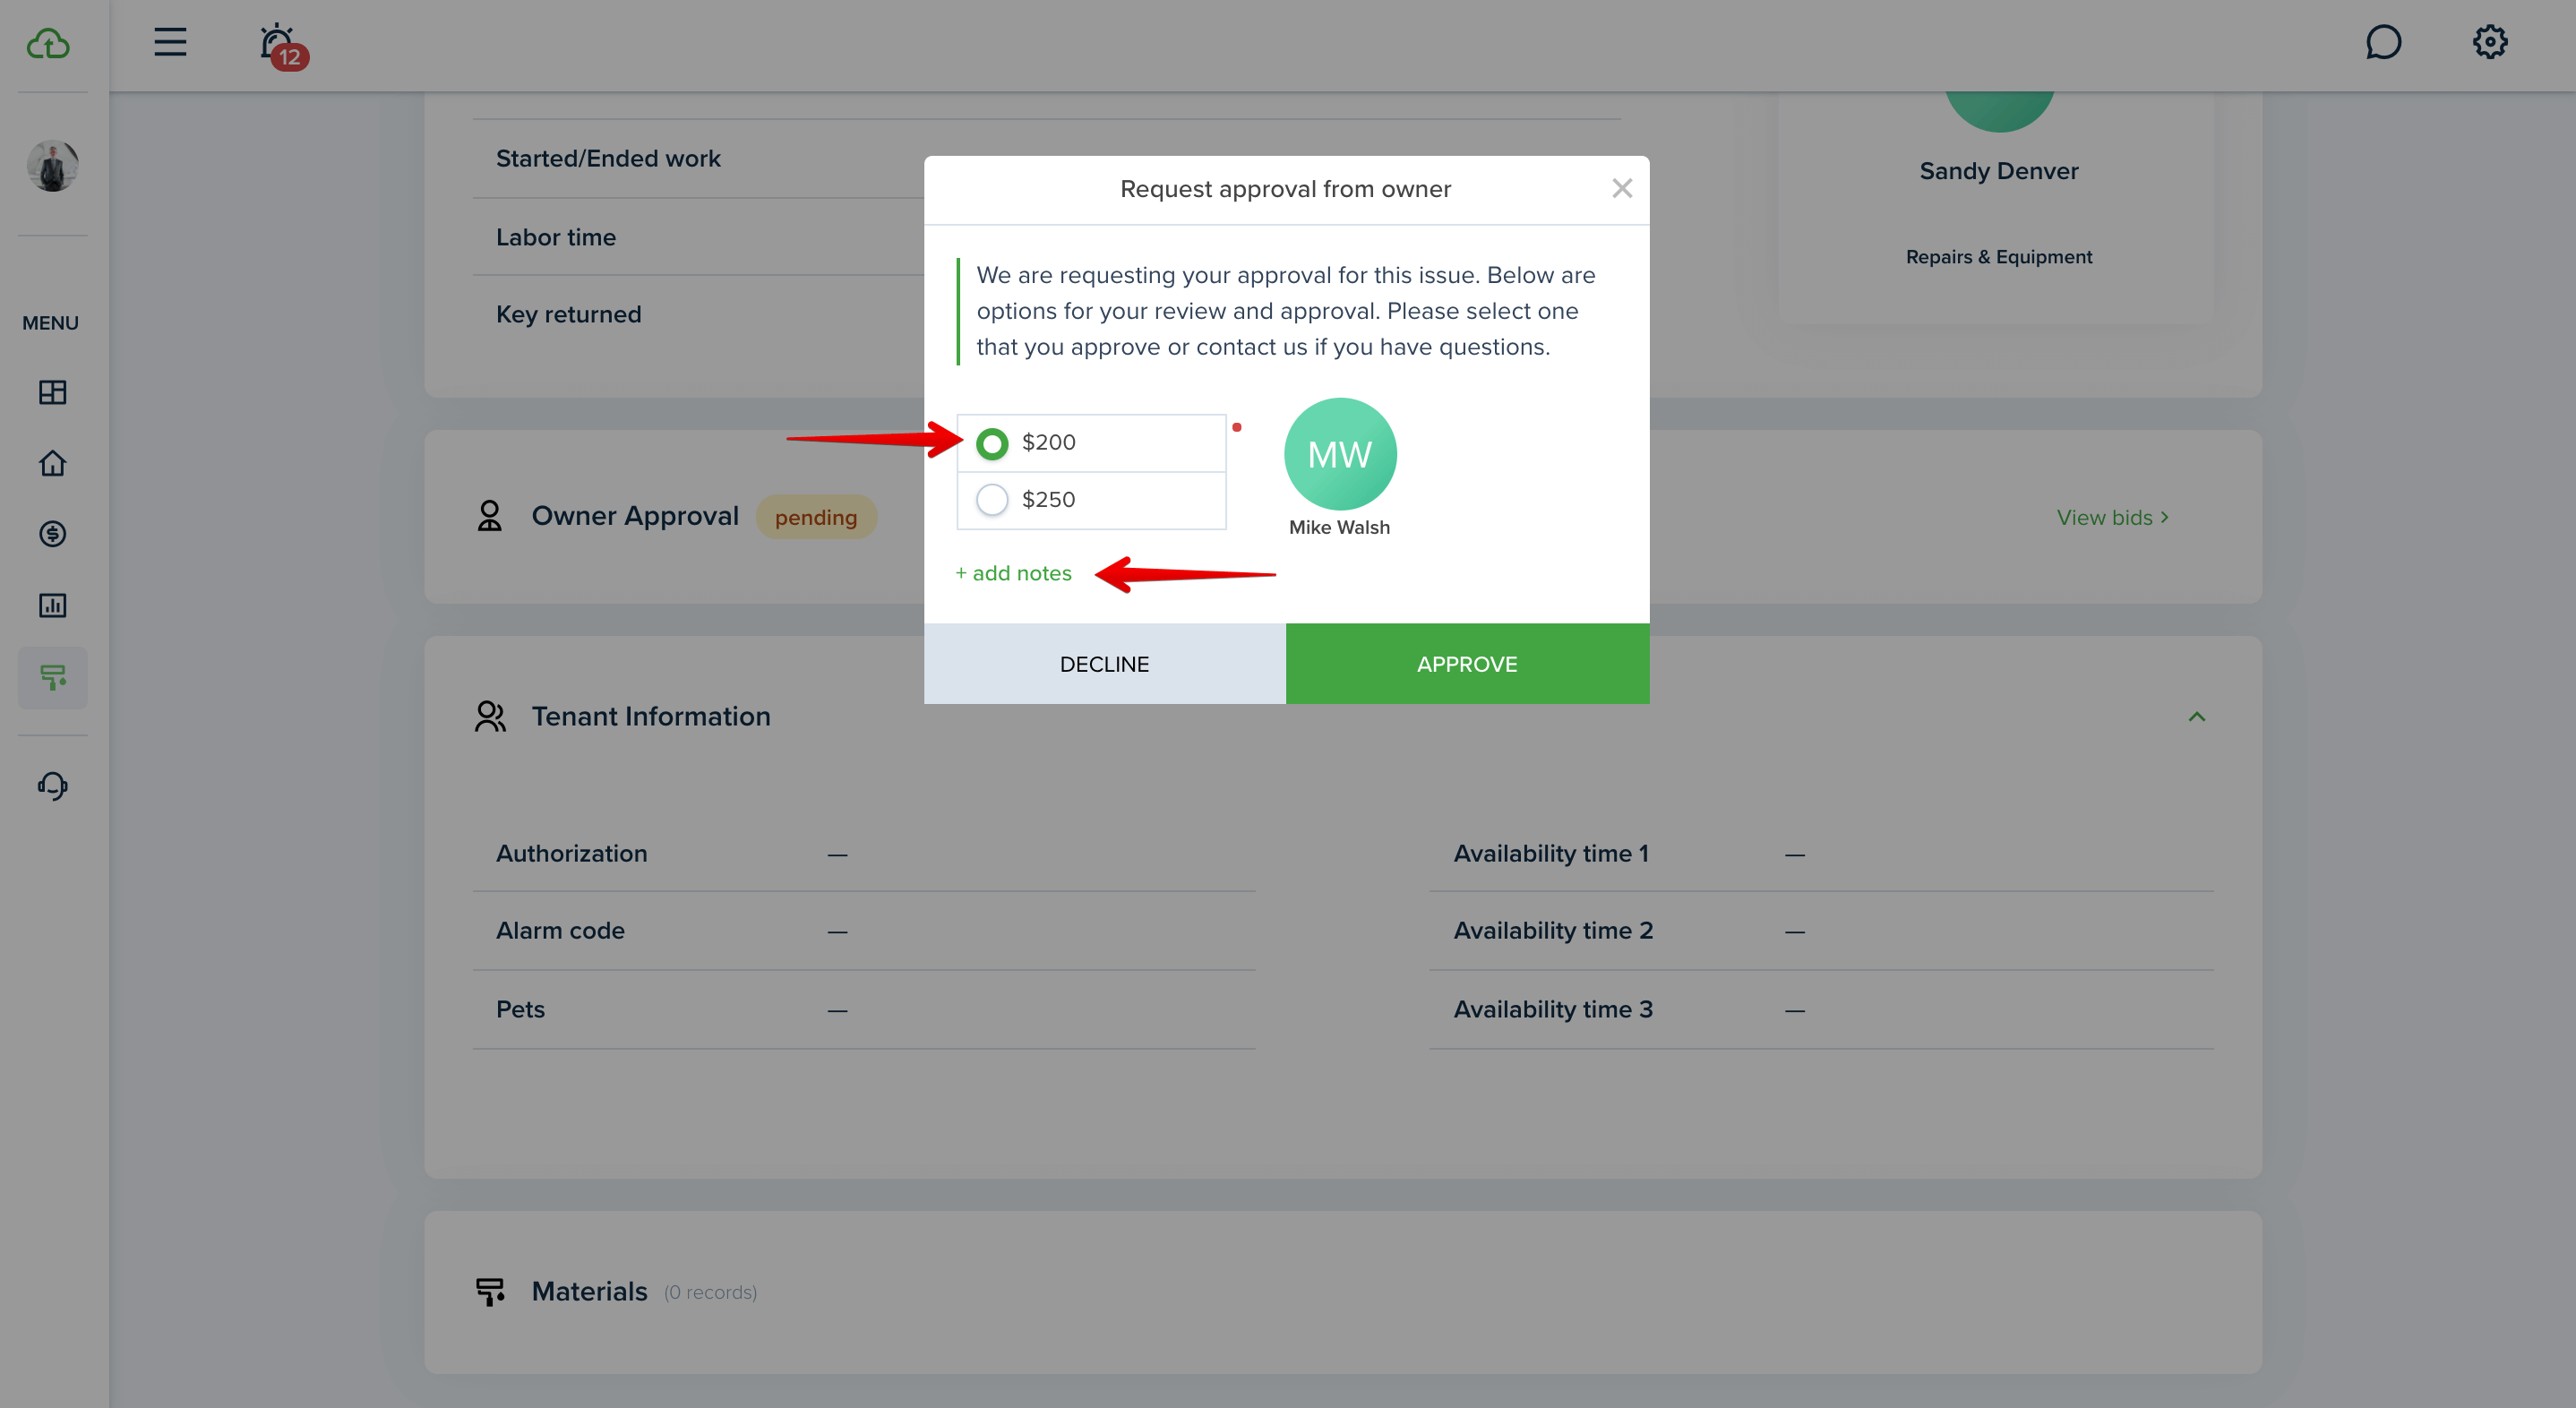
Task: Click the MENU label in the sidebar
Action: (51, 323)
